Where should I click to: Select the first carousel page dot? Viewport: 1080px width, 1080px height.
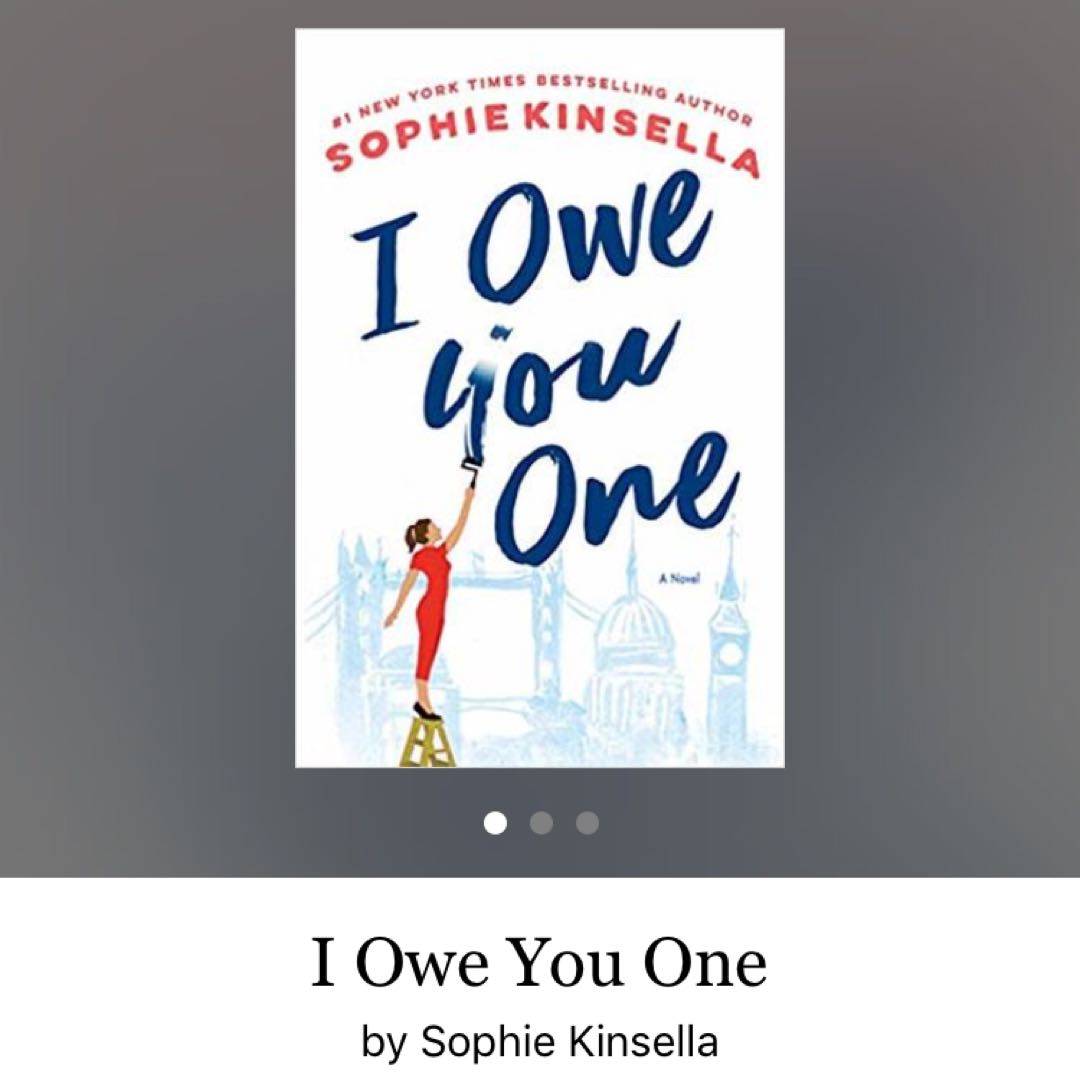[495, 822]
